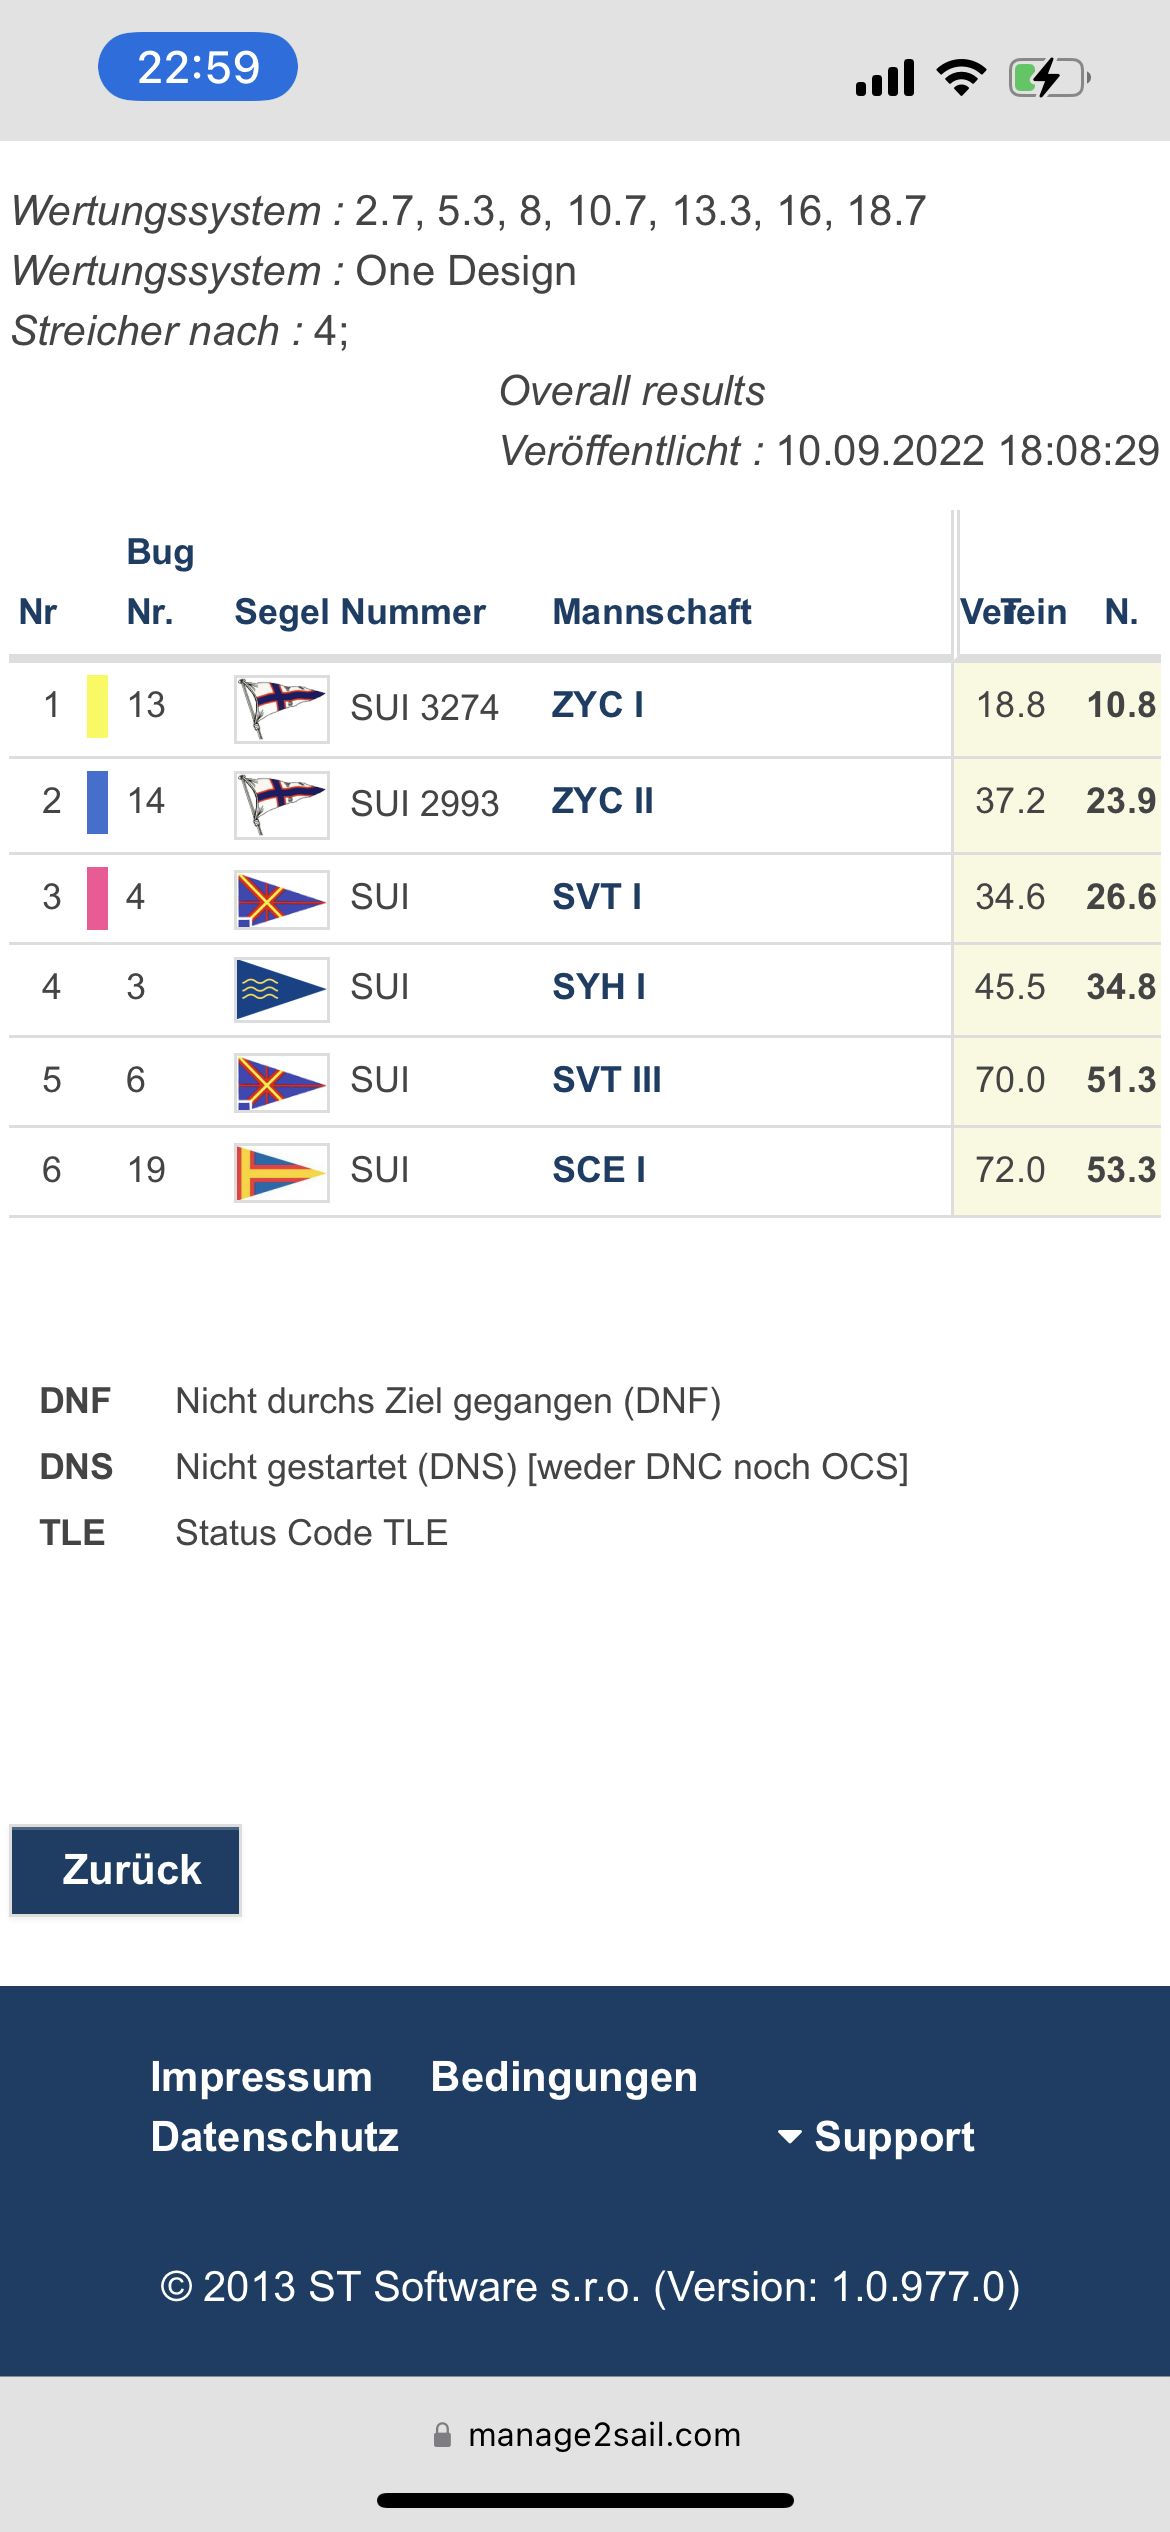This screenshot has height=2532, width=1170.
Task: Tap the ZYC II club burgee flag
Action: click(x=281, y=804)
